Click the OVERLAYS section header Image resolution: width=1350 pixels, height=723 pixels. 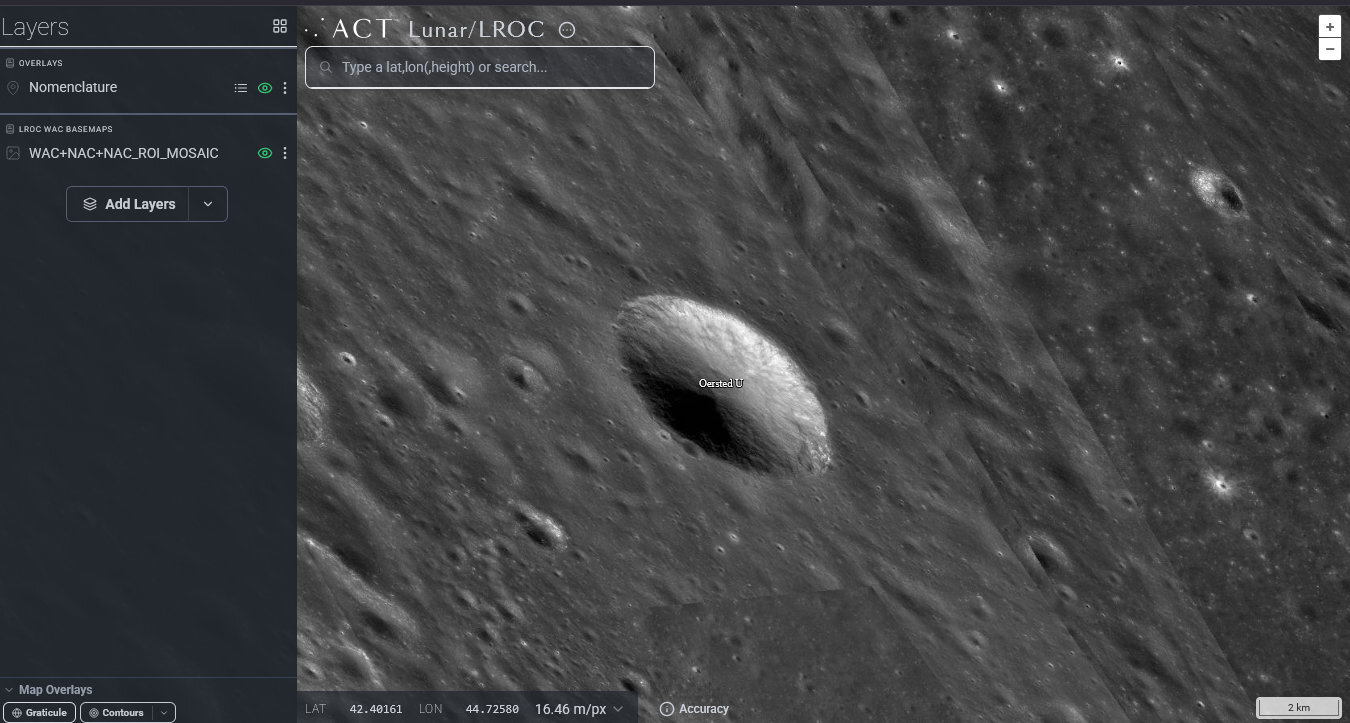click(40, 63)
